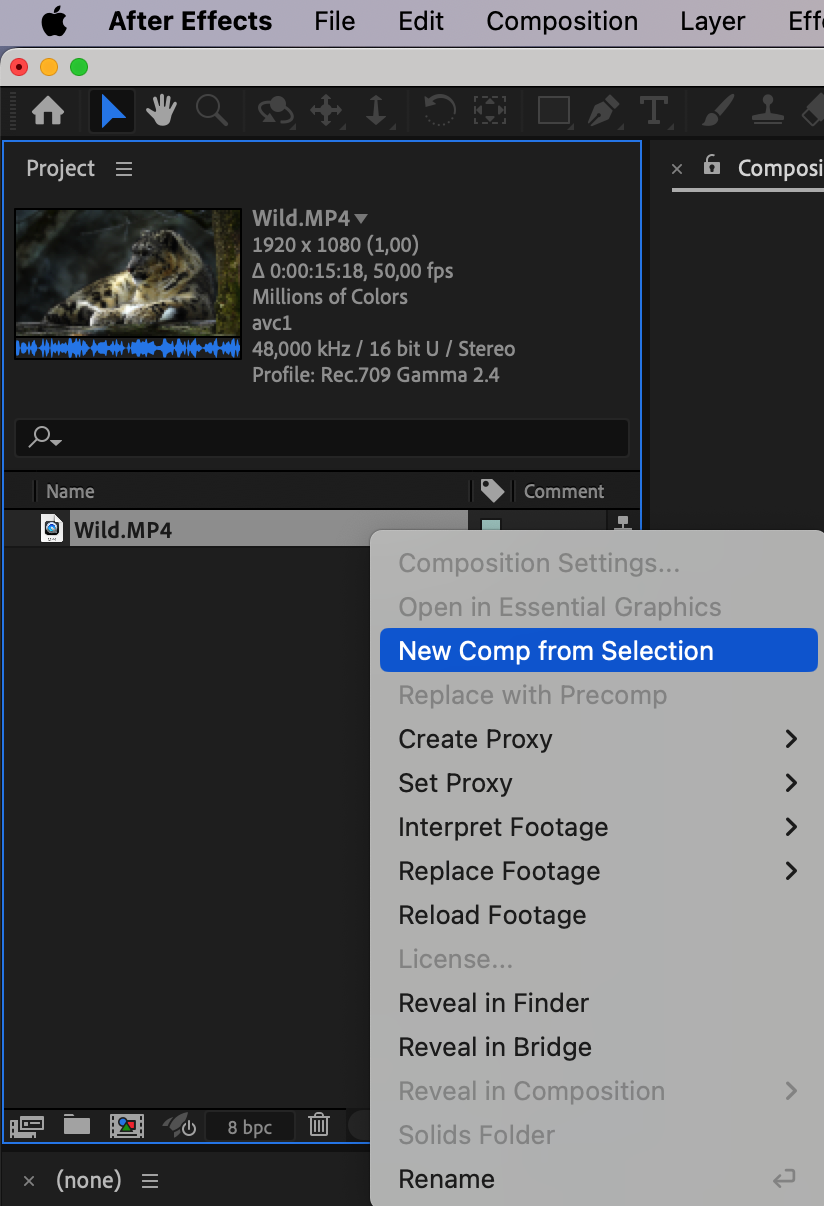This screenshot has width=824, height=1206.
Task: Select the Pen tool
Action: coord(603,111)
